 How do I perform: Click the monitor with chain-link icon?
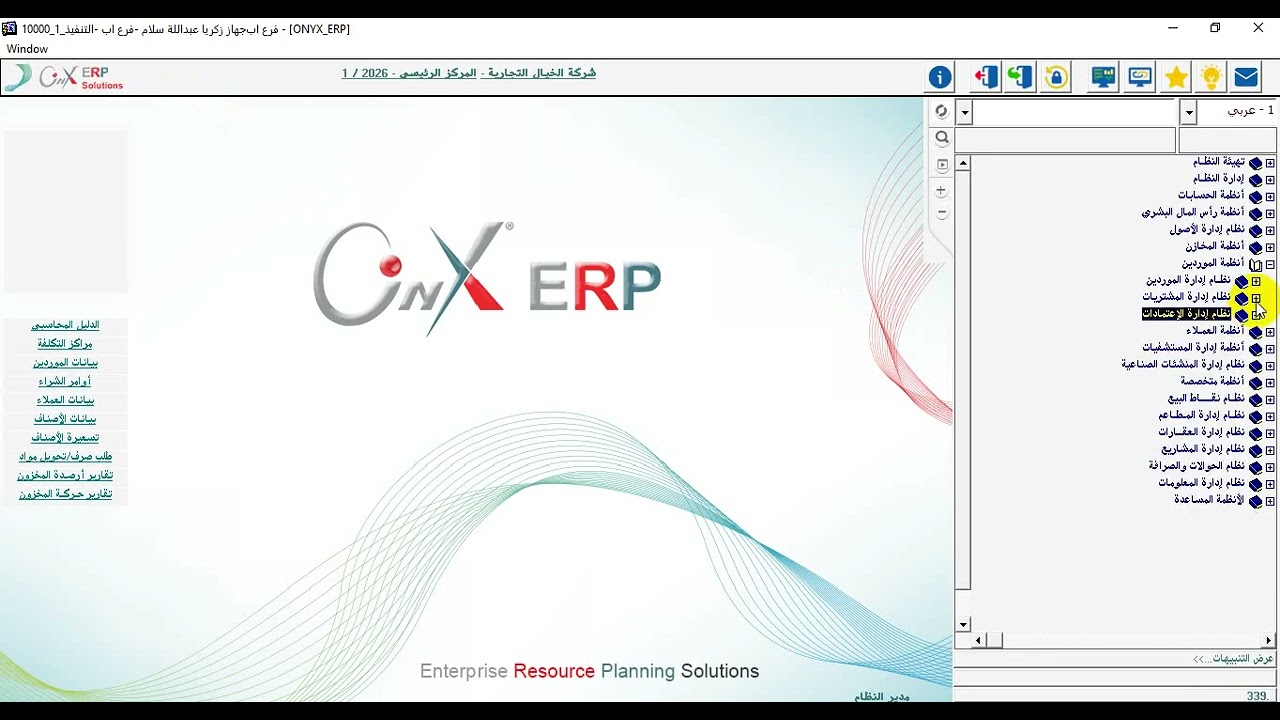pos(1140,77)
